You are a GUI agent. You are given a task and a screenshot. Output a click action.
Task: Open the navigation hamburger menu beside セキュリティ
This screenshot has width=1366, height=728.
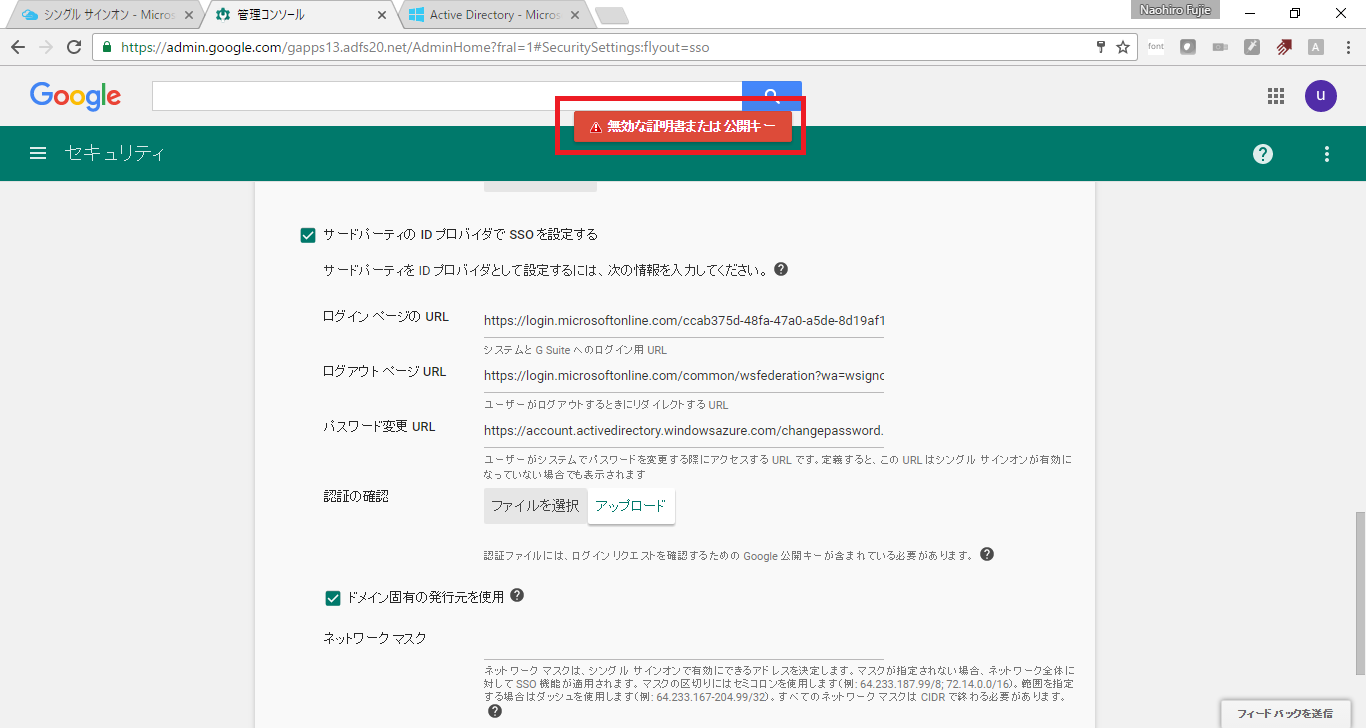37,153
